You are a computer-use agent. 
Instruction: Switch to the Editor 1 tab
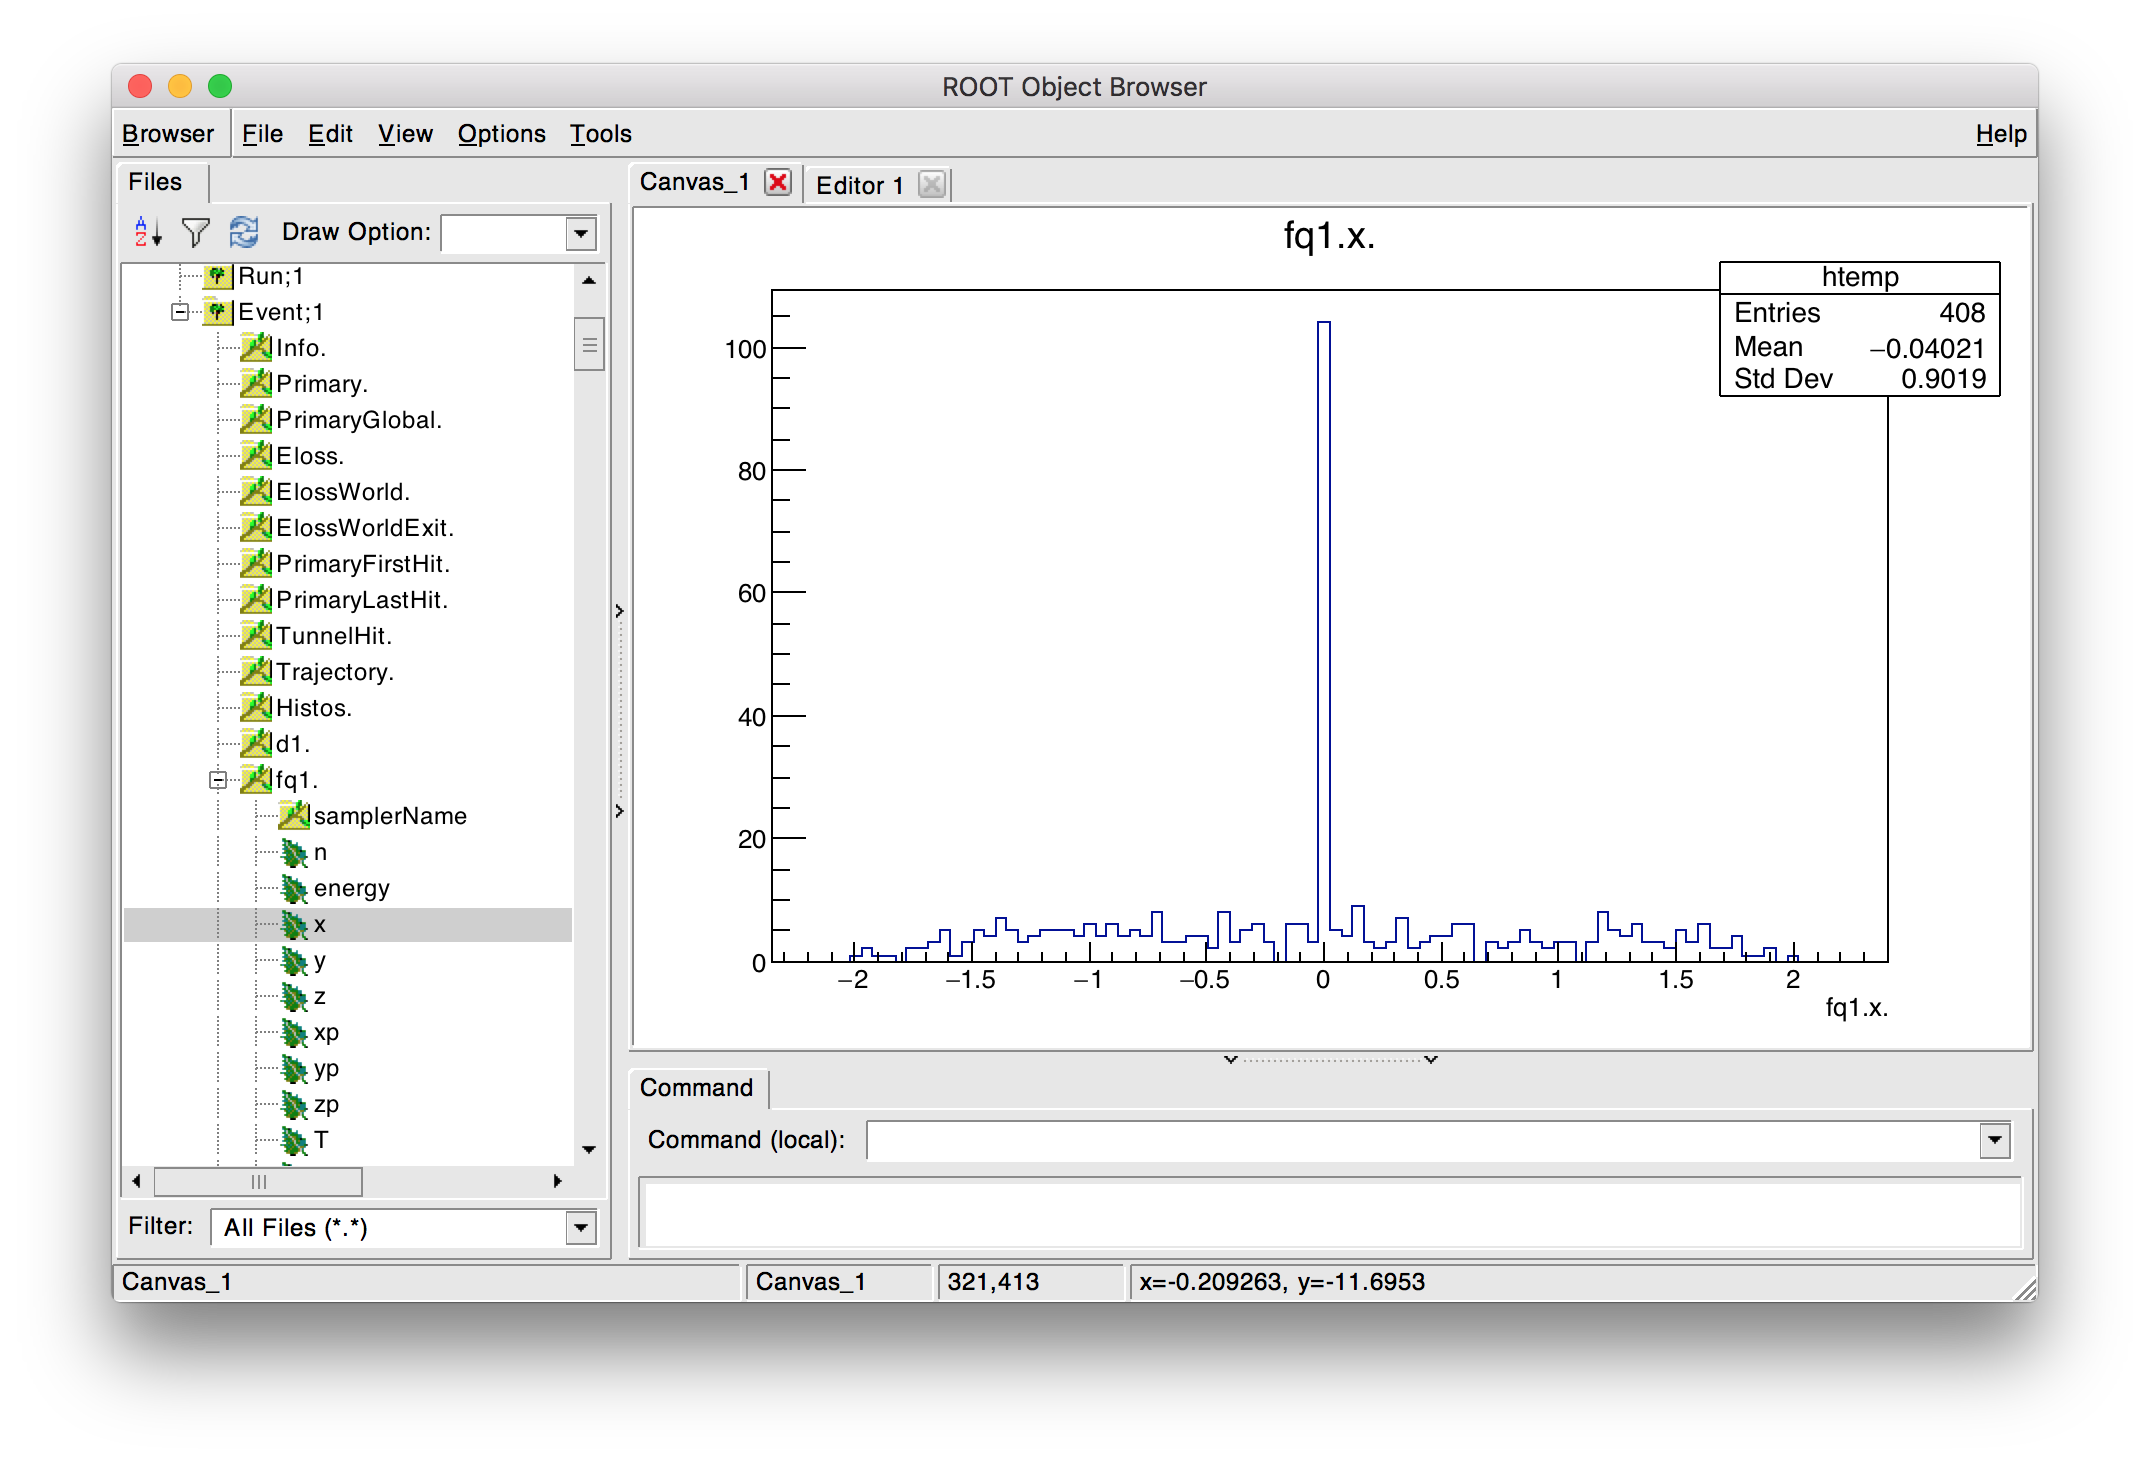[x=859, y=185]
